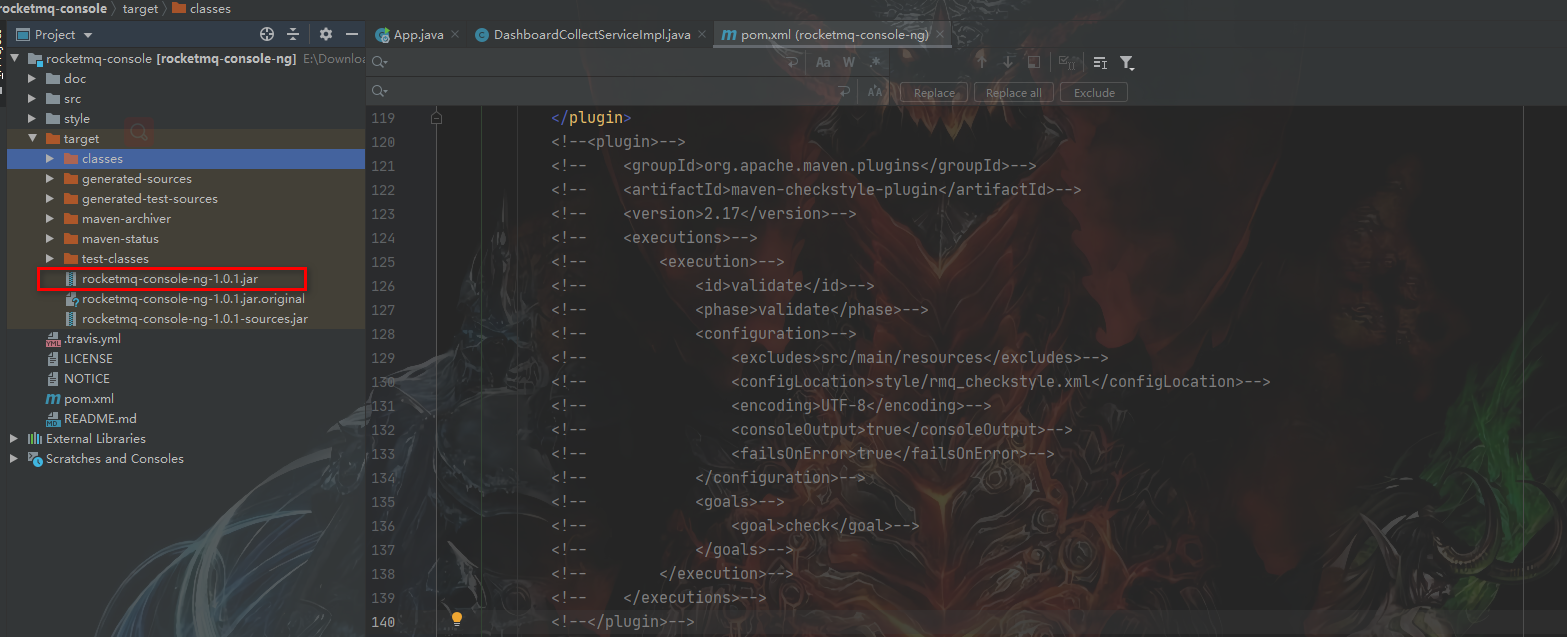
Task: Click the App.java class file icon
Action: click(382, 35)
